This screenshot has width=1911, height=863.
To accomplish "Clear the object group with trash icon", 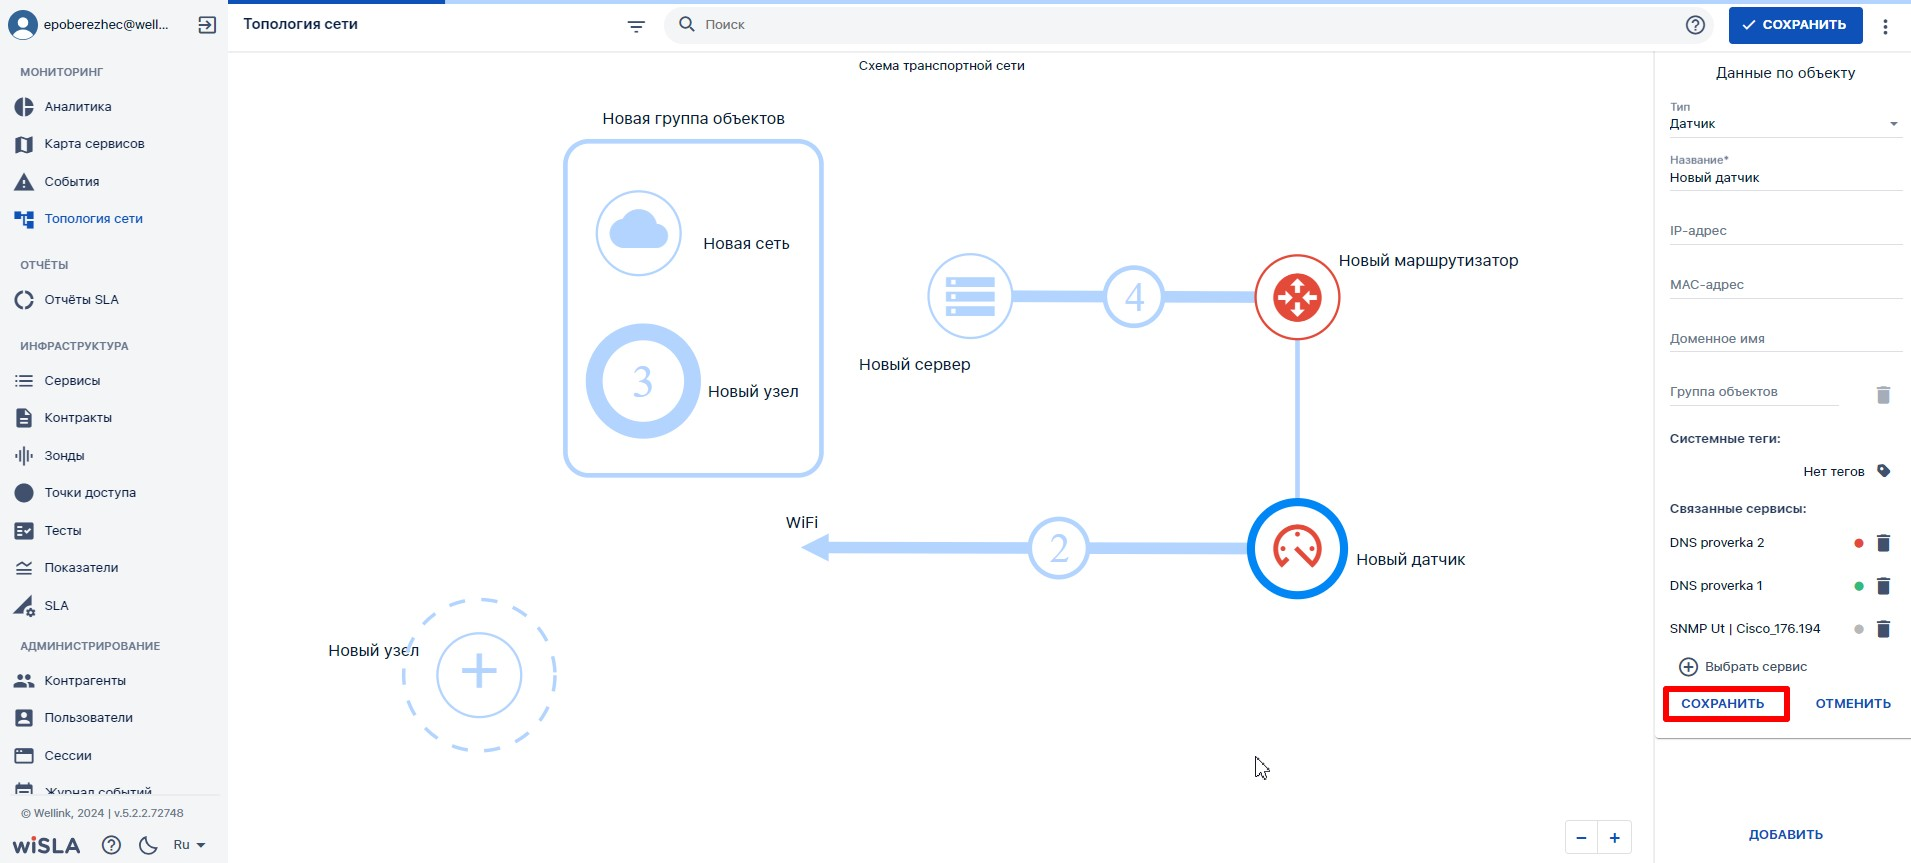I will (x=1883, y=395).
